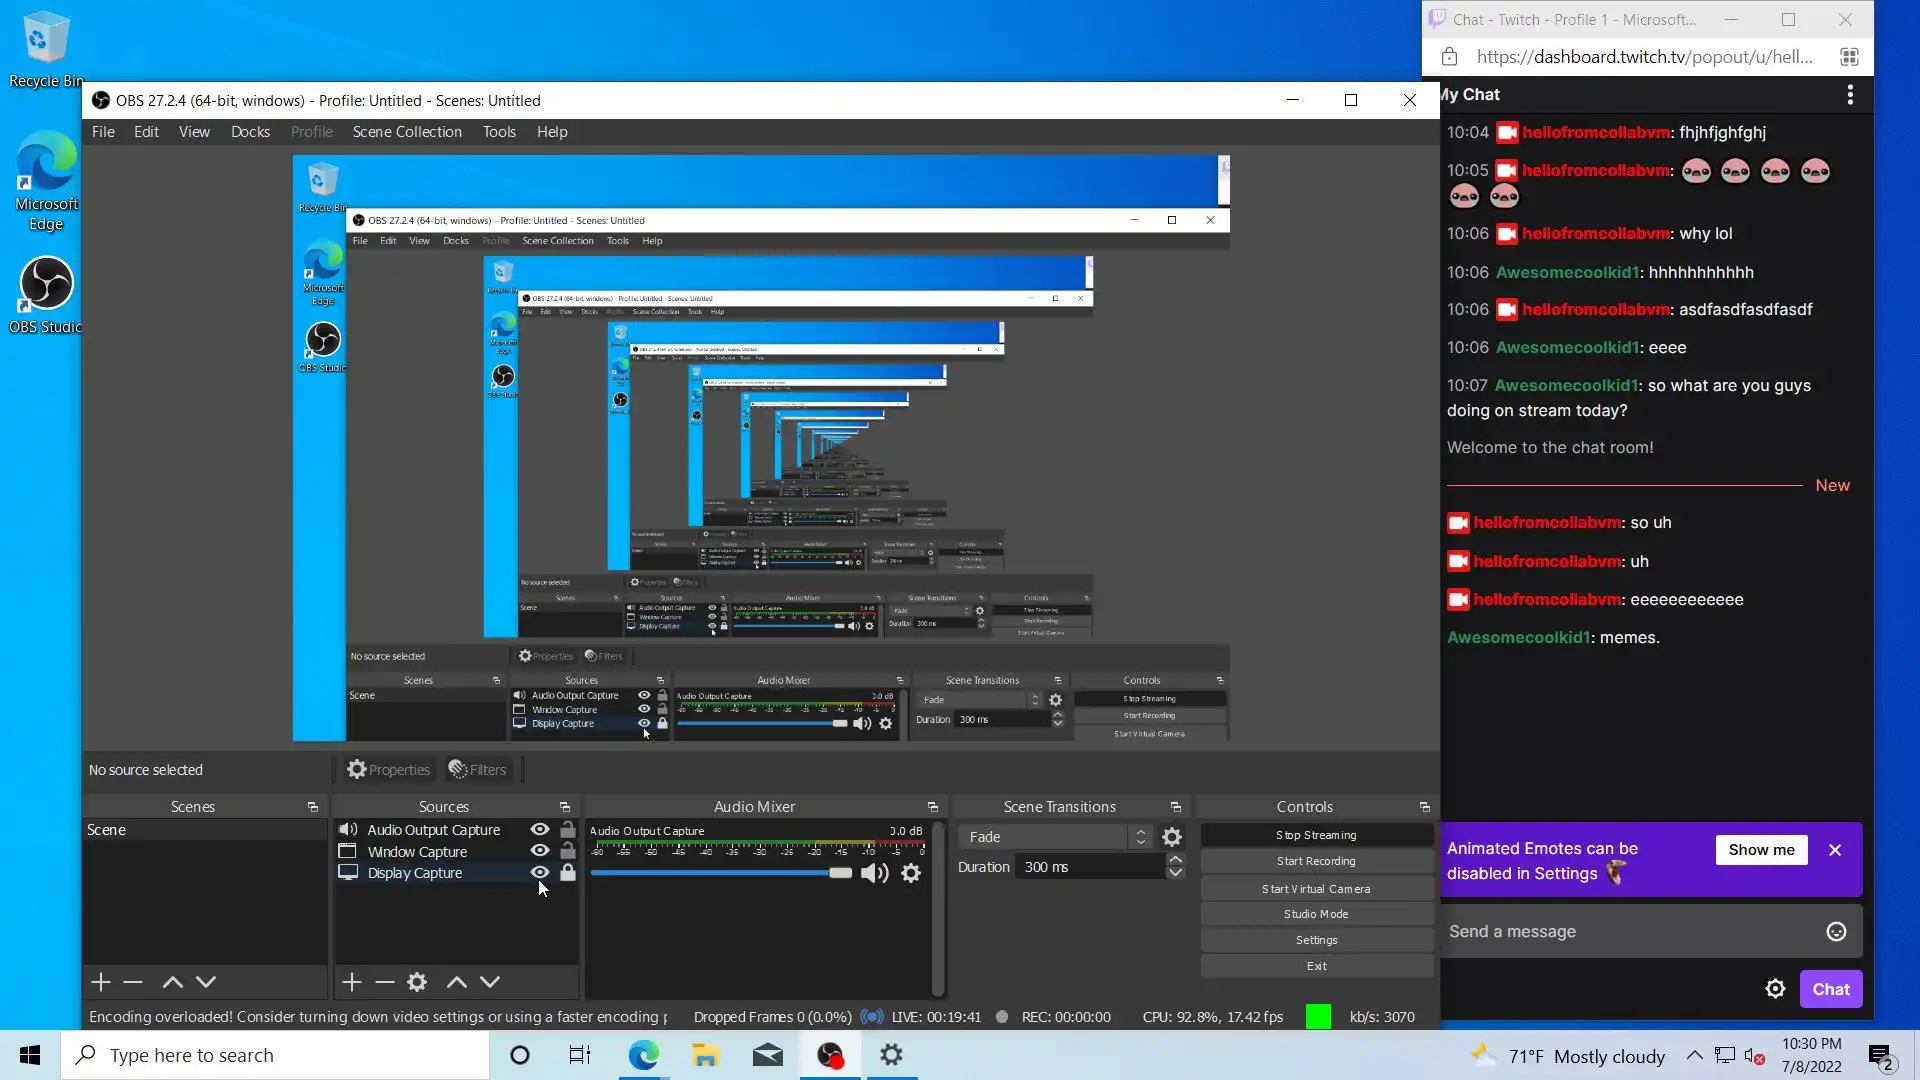
Task: Open emote picker in message box
Action: 1836,932
